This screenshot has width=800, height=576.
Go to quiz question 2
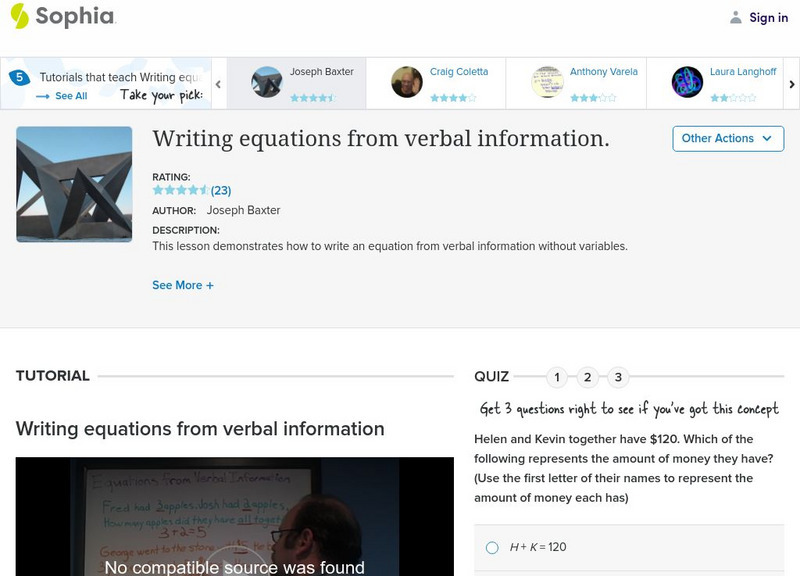tap(587, 378)
